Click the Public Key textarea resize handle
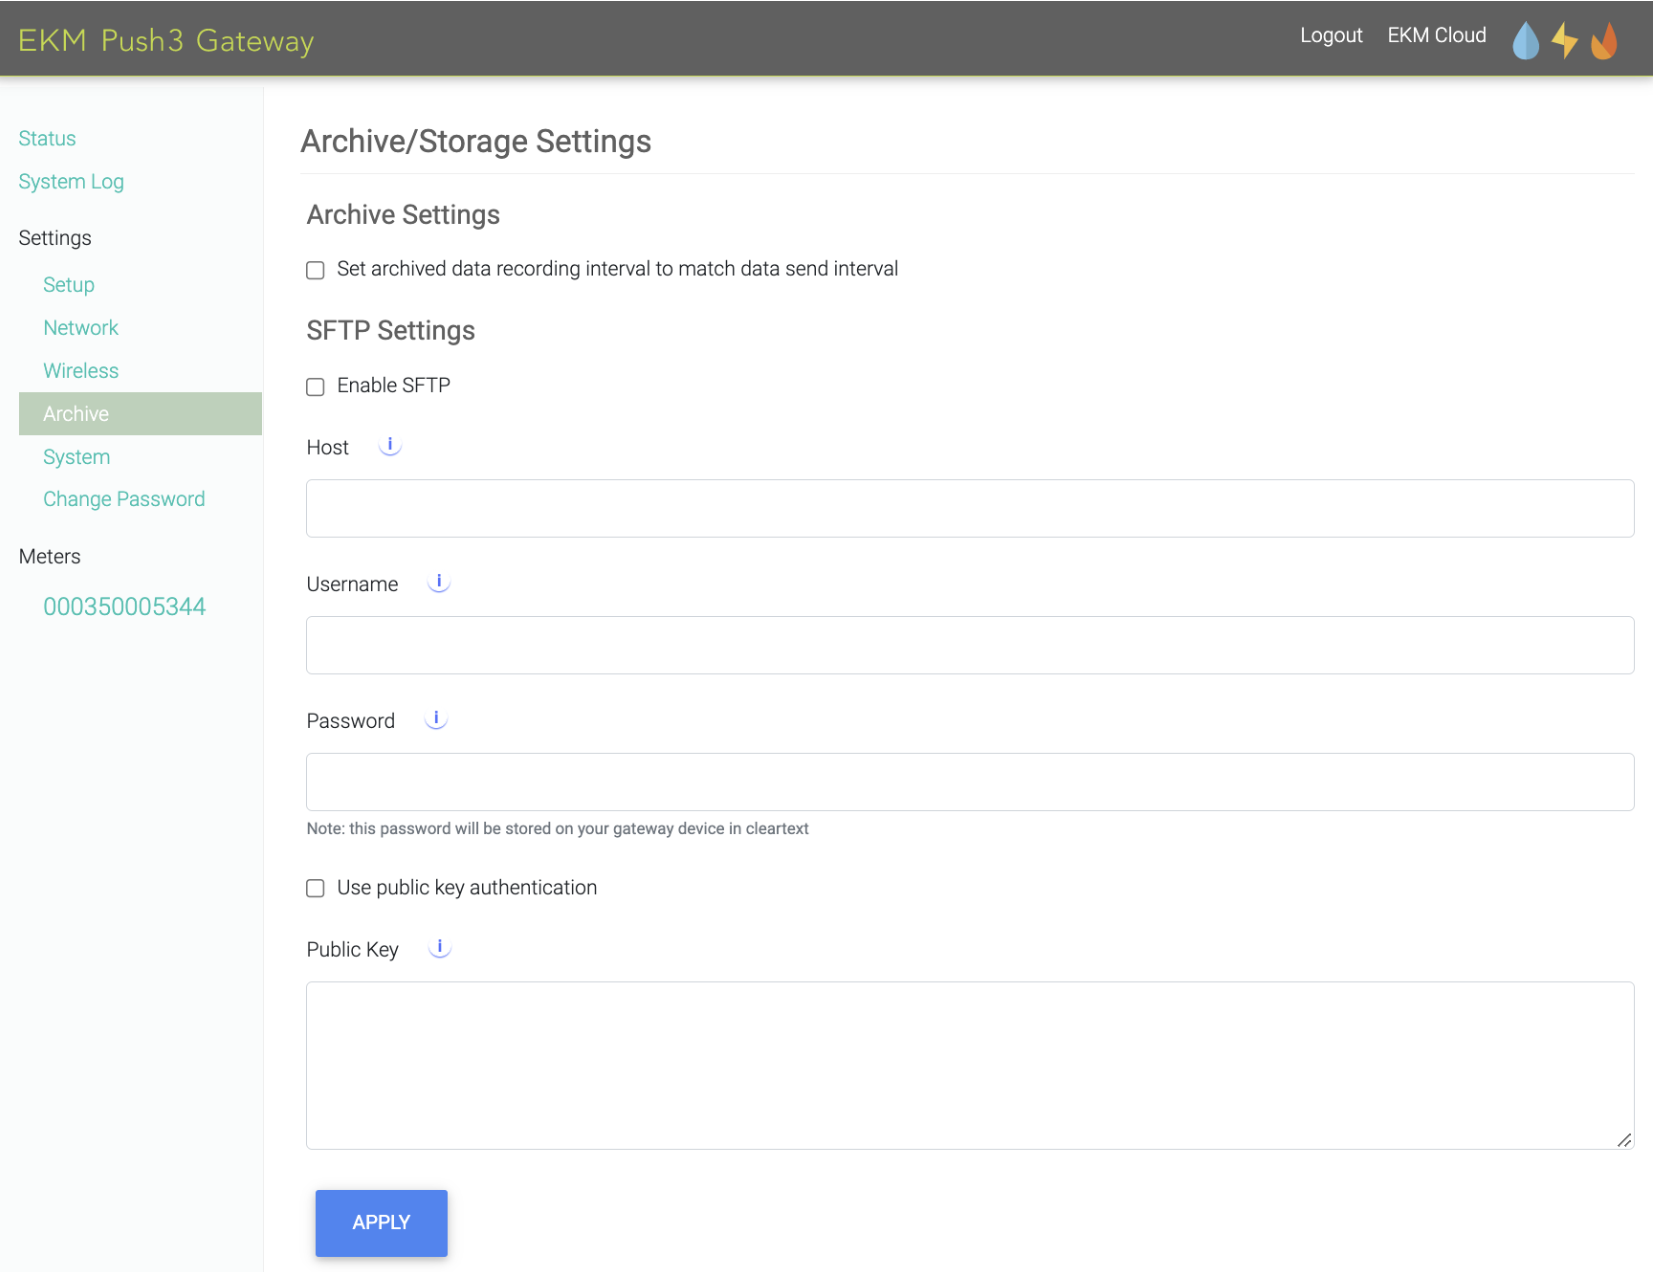Viewport: 1654px width, 1272px height. 1624,1140
